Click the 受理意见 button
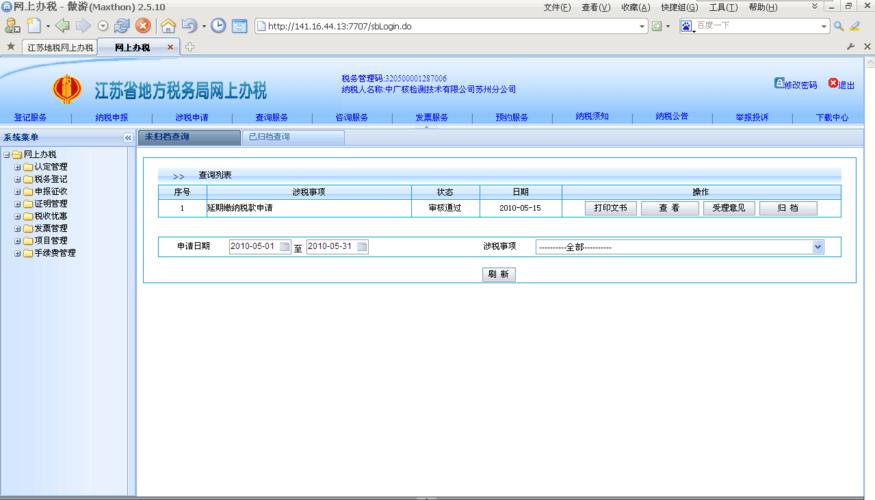Image resolution: width=875 pixels, height=500 pixels. 729,208
